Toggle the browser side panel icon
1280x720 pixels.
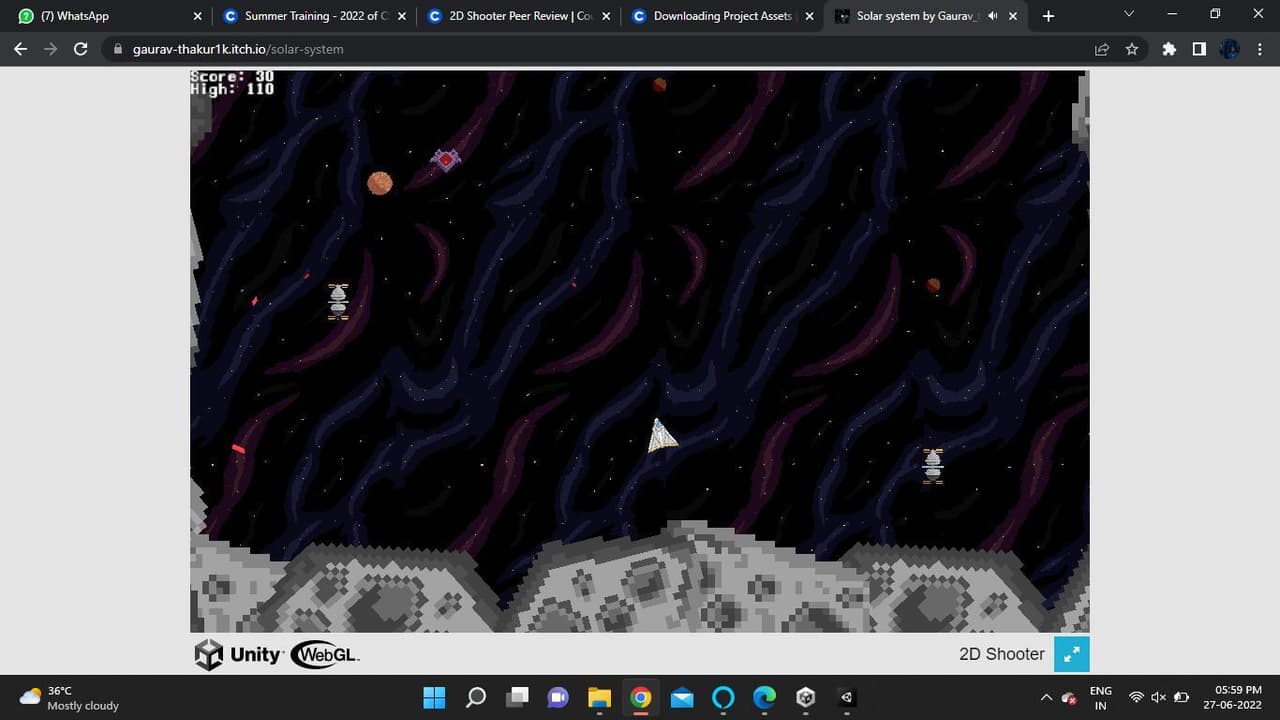tap(1199, 48)
